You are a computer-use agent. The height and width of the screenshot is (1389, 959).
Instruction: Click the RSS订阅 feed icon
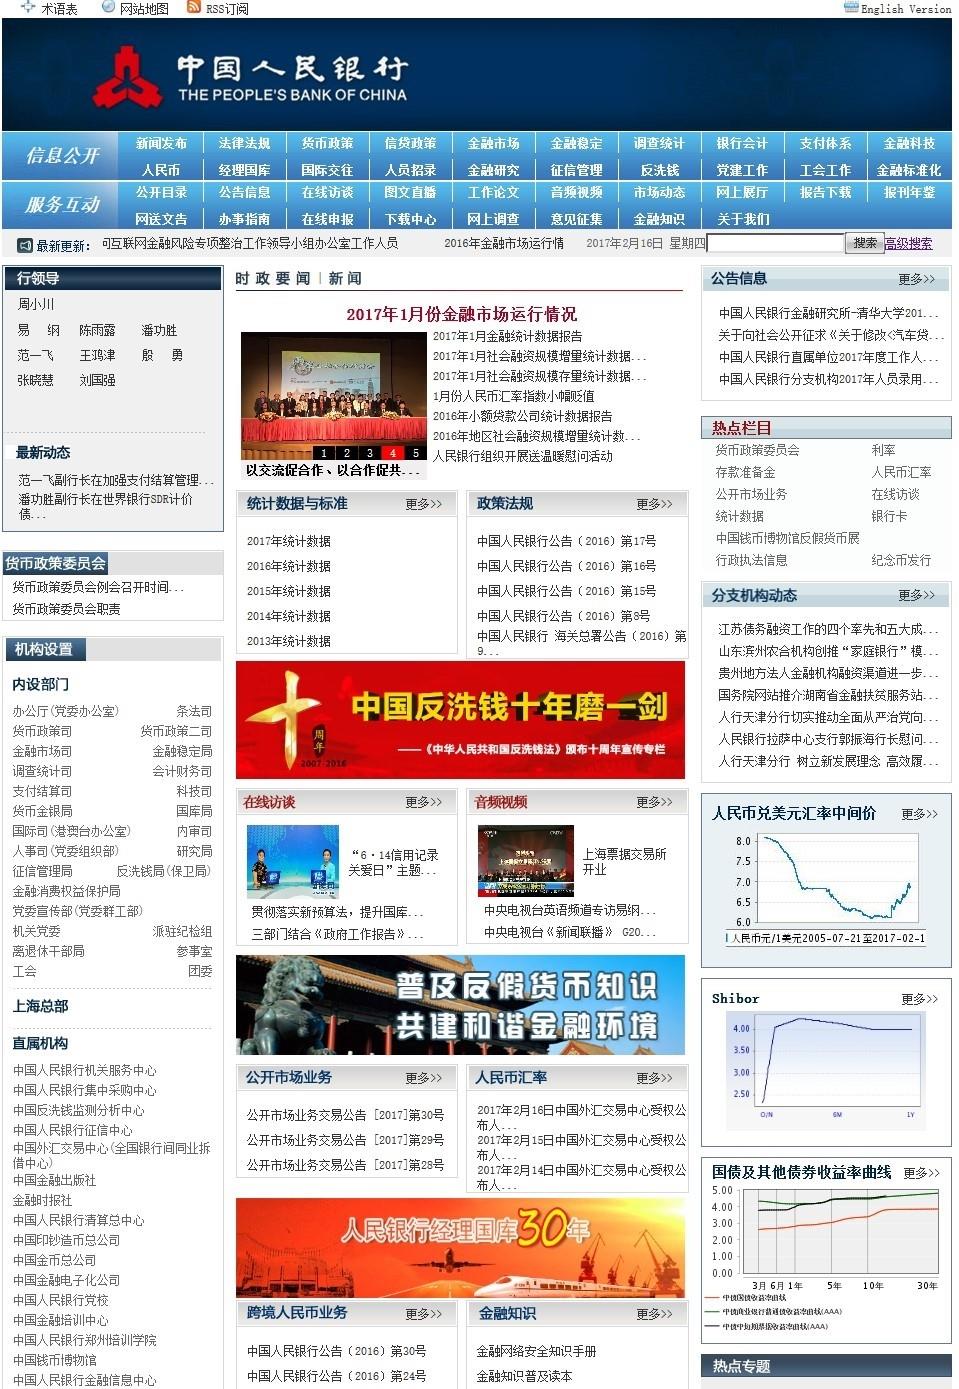click(194, 7)
